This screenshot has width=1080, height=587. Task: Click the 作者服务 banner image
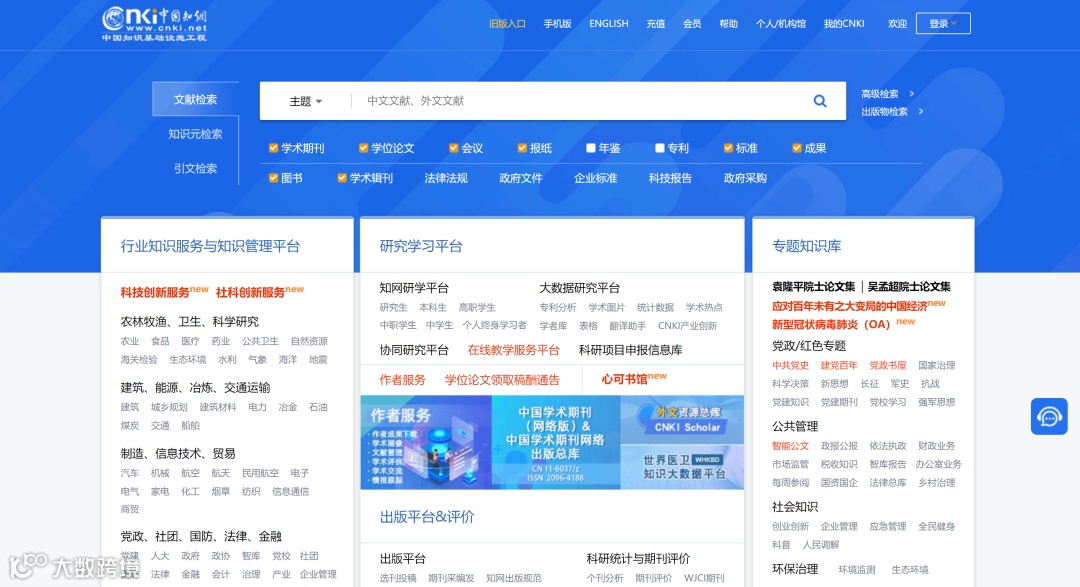(x=426, y=442)
